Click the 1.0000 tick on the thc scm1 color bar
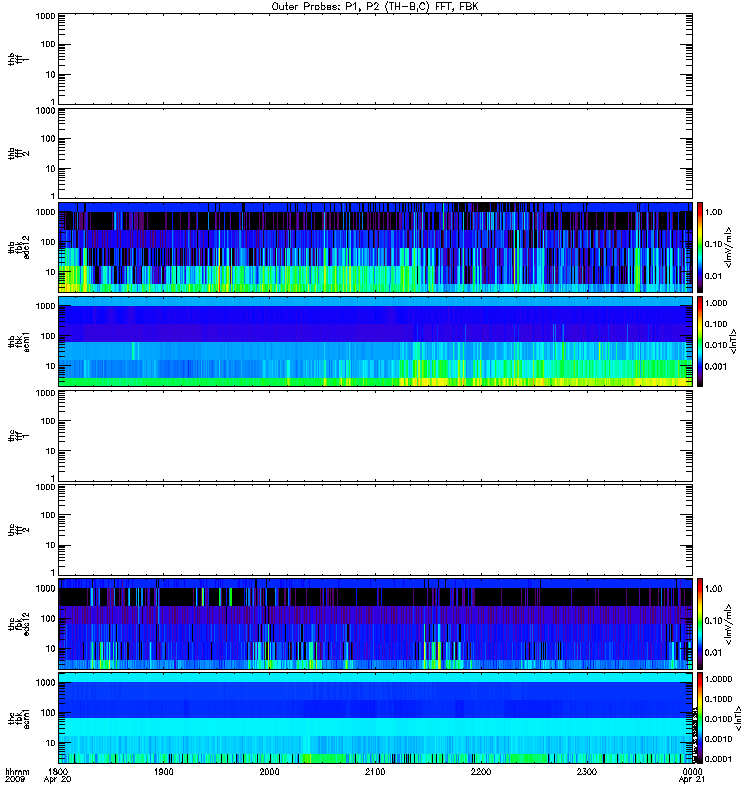 coord(718,679)
